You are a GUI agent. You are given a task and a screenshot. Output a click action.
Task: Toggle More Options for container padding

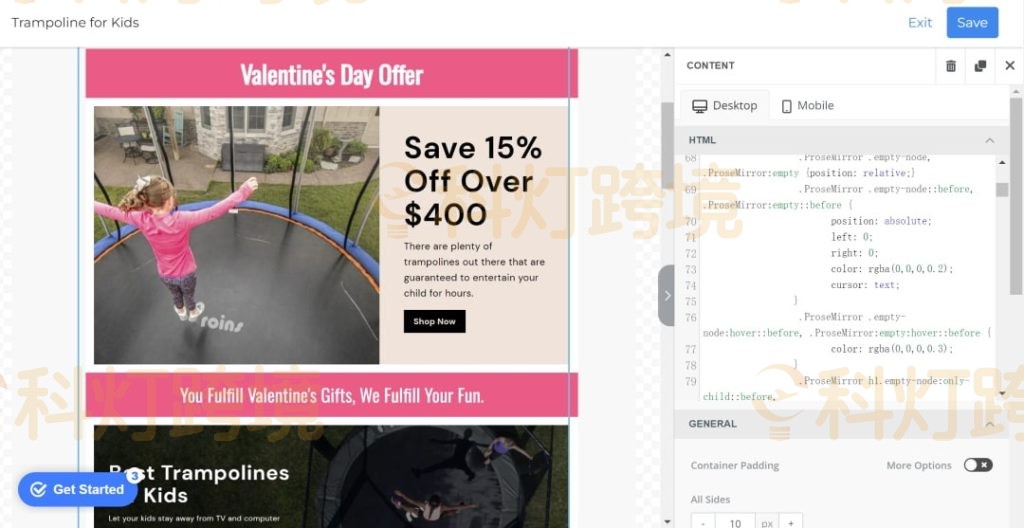[978, 465]
